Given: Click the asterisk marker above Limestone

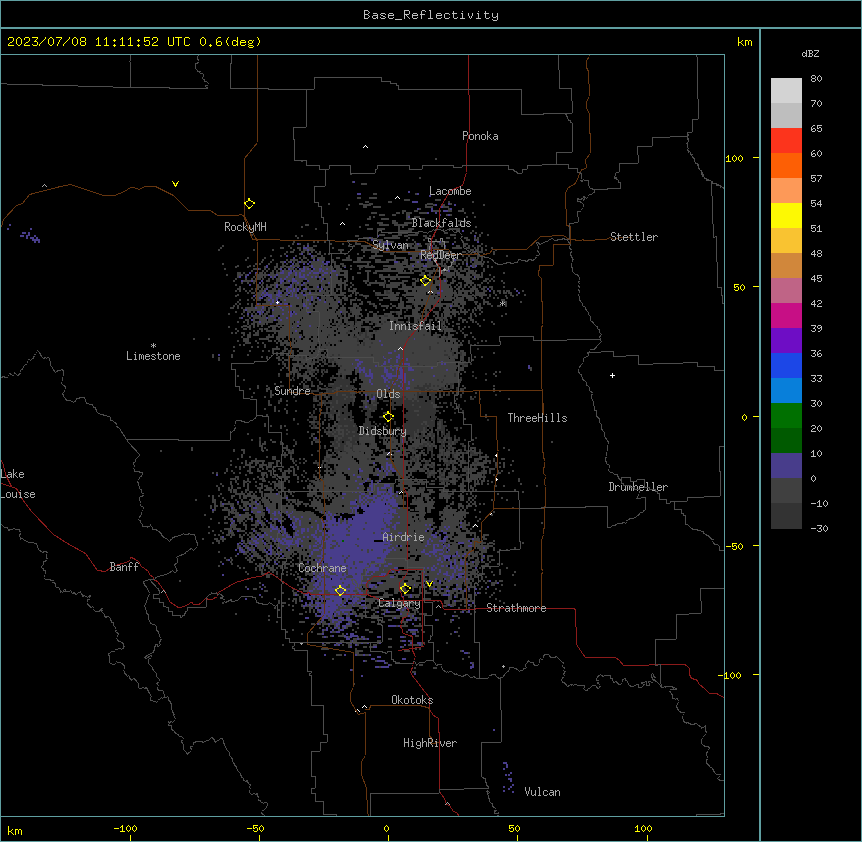Looking at the screenshot, I should coord(153,346).
